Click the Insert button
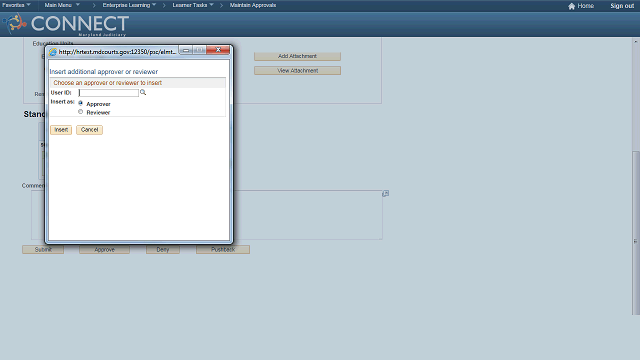The image size is (640, 360). pos(61,130)
